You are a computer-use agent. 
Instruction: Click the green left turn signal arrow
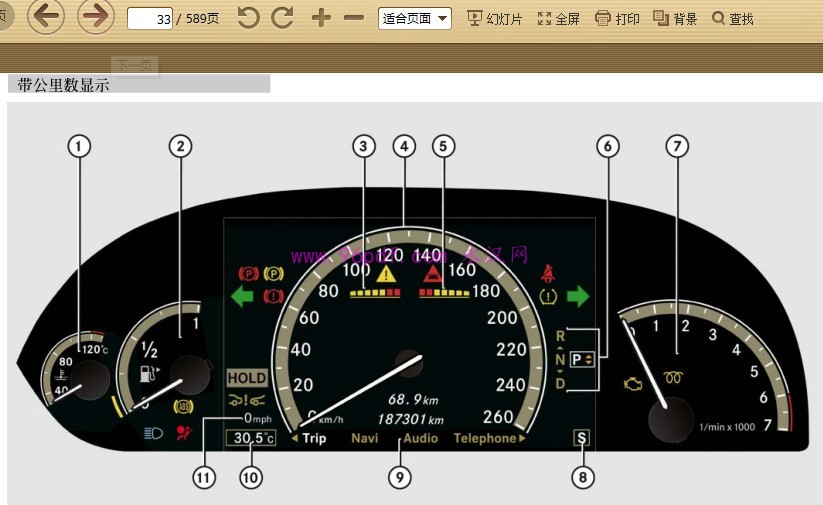[x=242, y=297]
